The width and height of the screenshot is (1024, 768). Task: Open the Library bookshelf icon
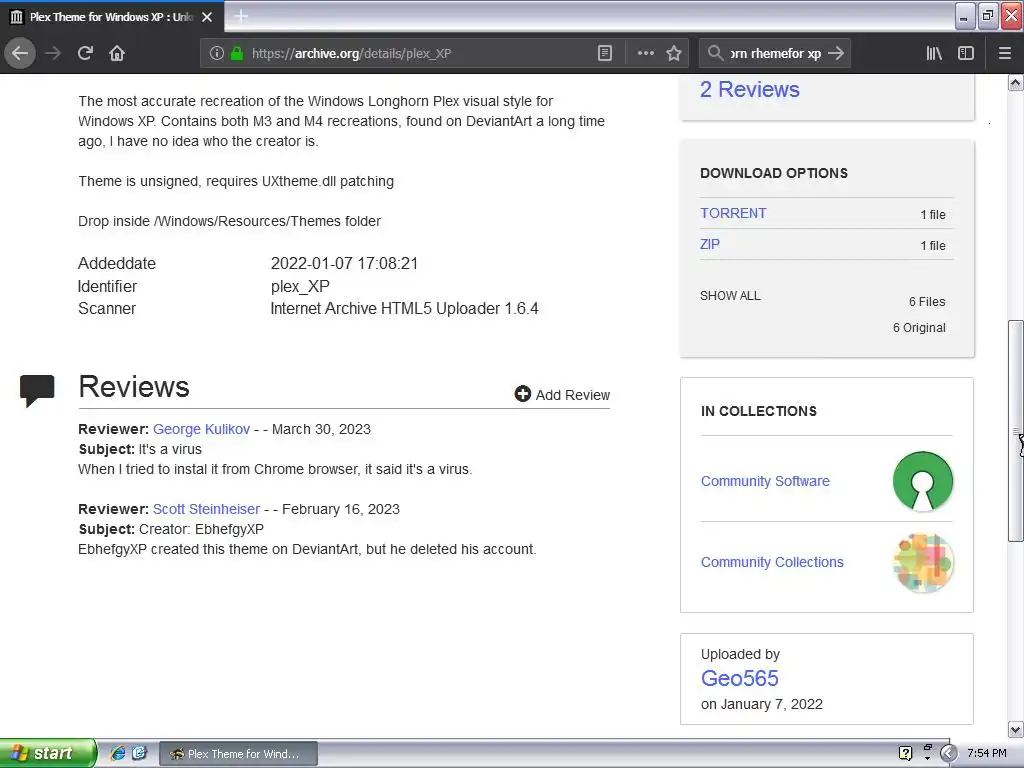click(934, 54)
